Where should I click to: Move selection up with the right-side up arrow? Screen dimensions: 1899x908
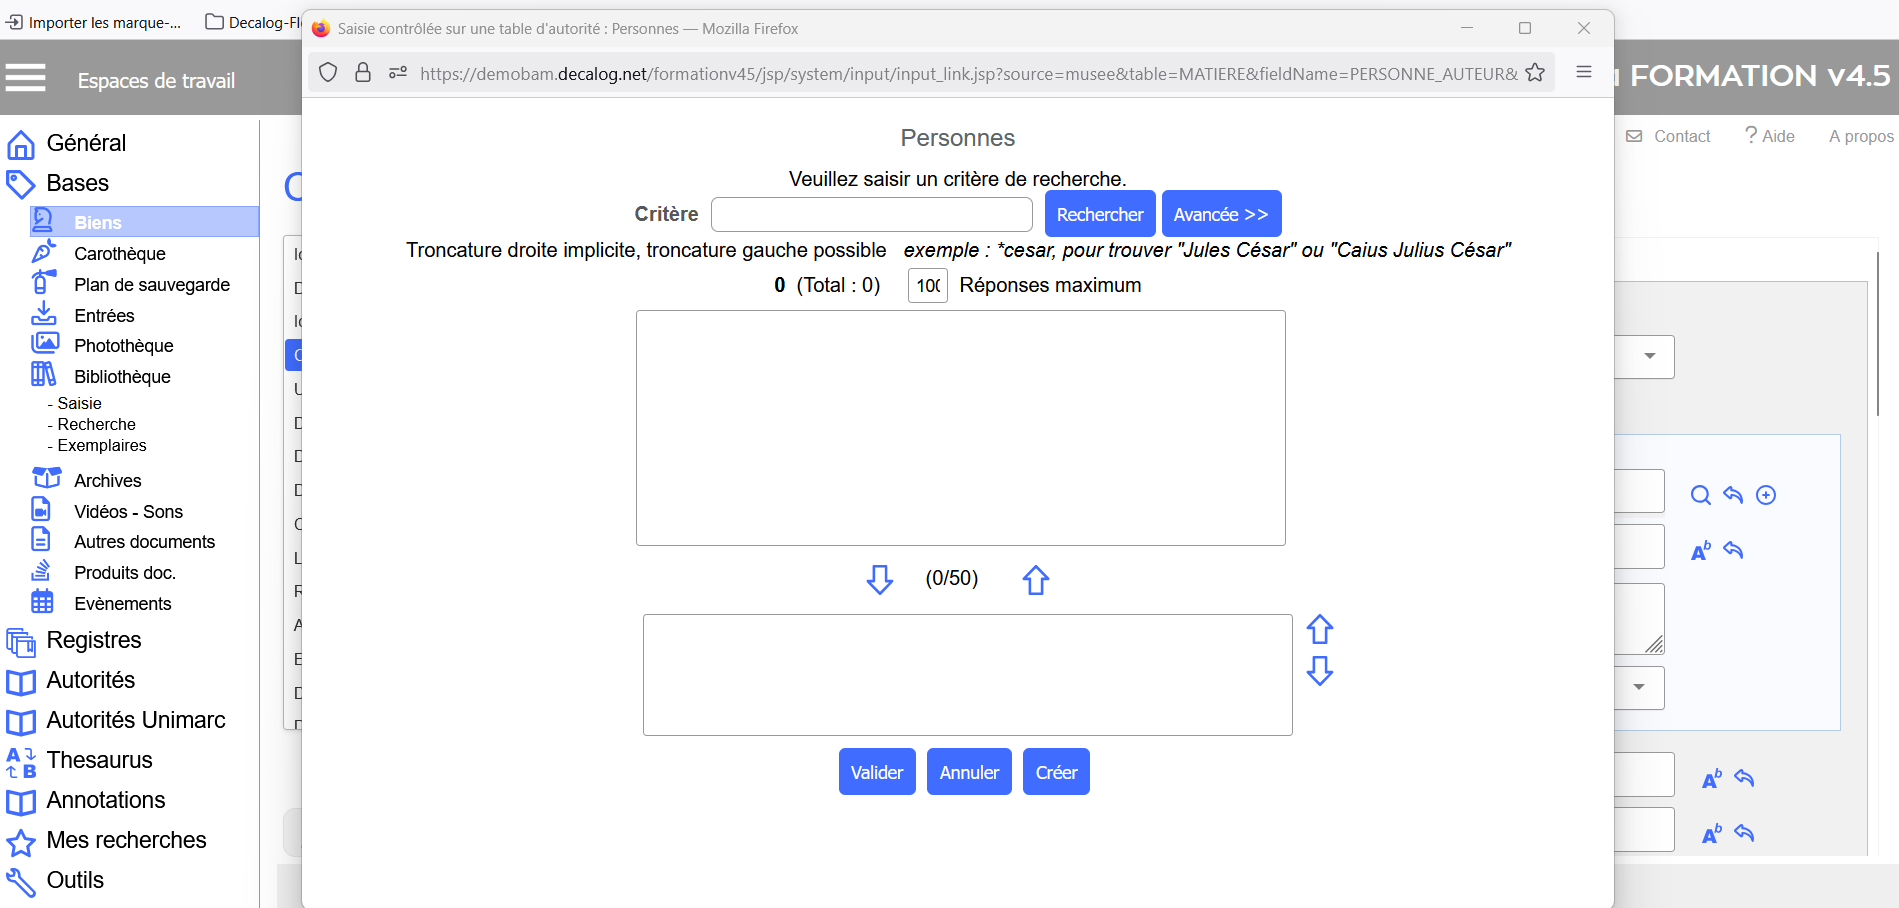tap(1320, 629)
